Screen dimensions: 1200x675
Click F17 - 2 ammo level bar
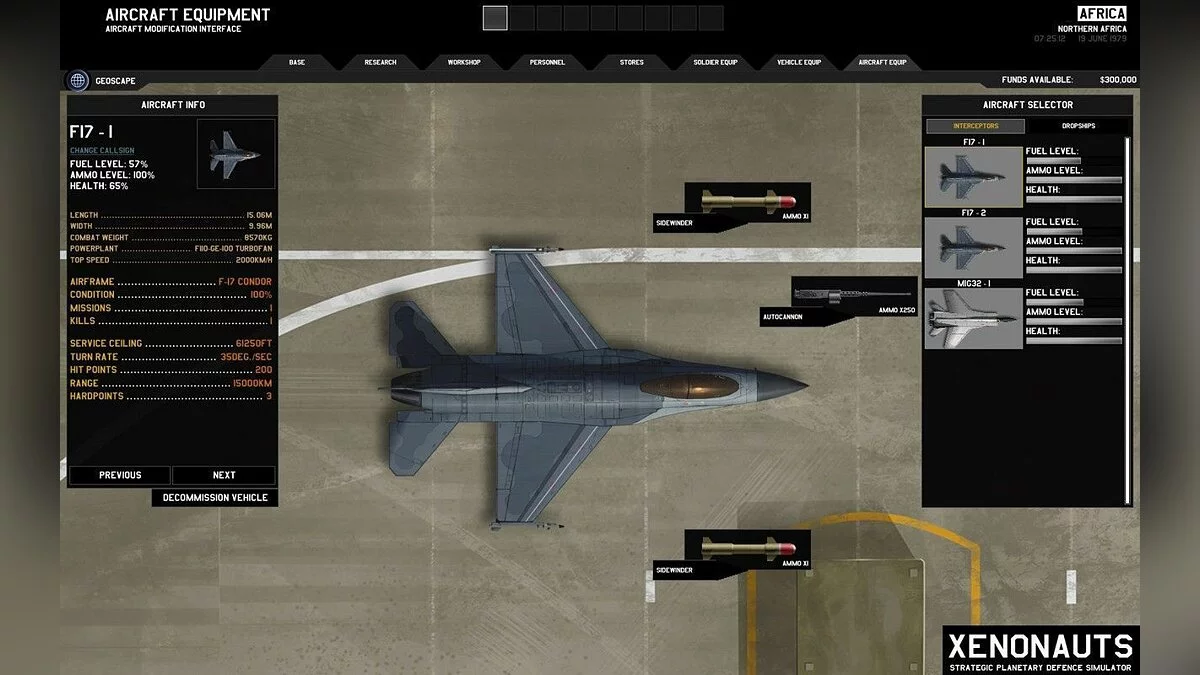(1074, 251)
